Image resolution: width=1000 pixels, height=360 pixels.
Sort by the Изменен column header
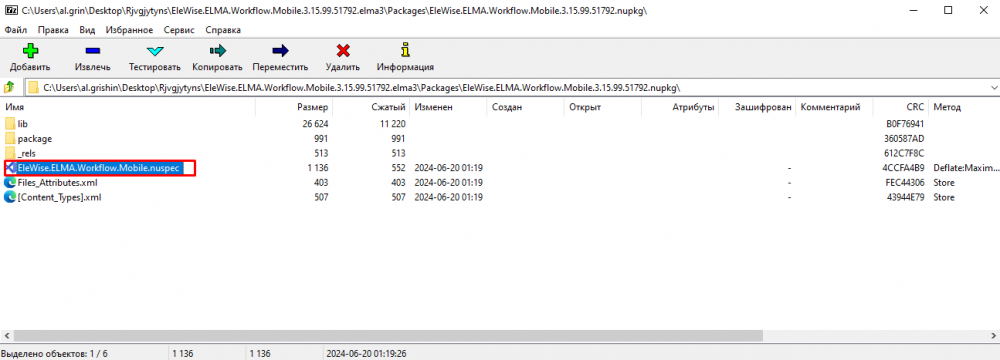[448, 107]
